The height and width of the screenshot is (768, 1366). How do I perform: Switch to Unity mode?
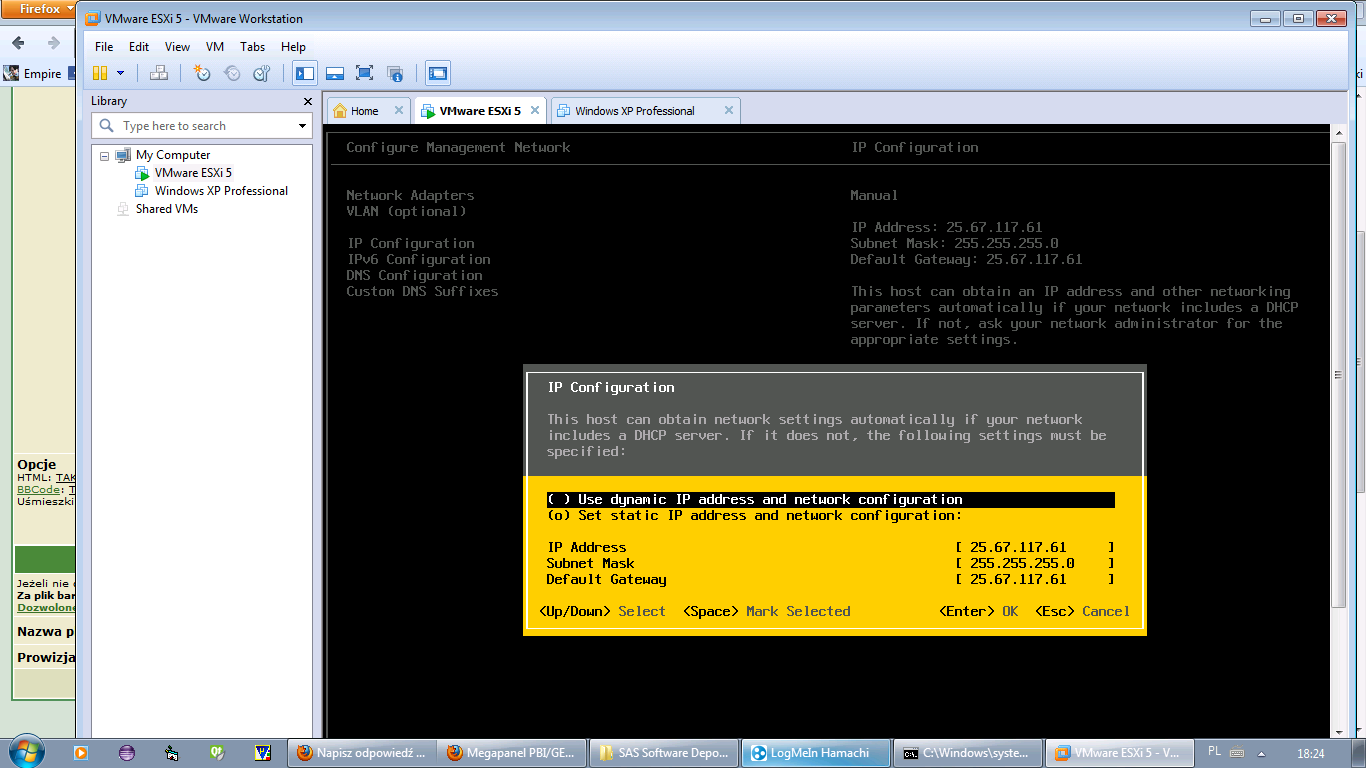coord(395,73)
